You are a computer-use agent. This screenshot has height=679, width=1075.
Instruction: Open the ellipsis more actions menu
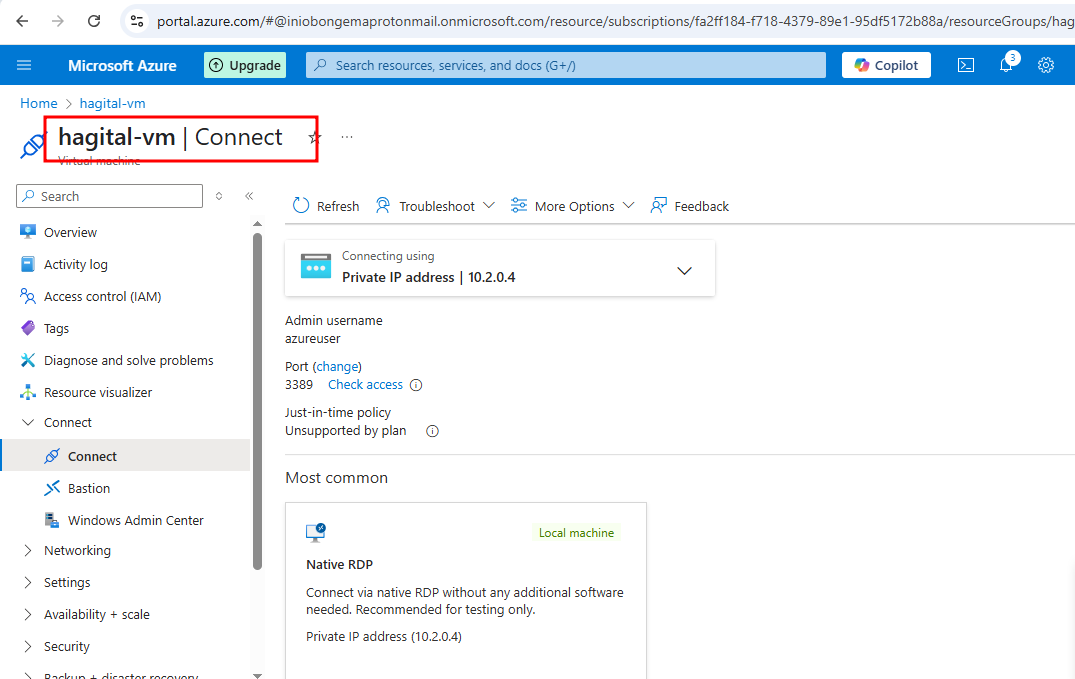347,137
